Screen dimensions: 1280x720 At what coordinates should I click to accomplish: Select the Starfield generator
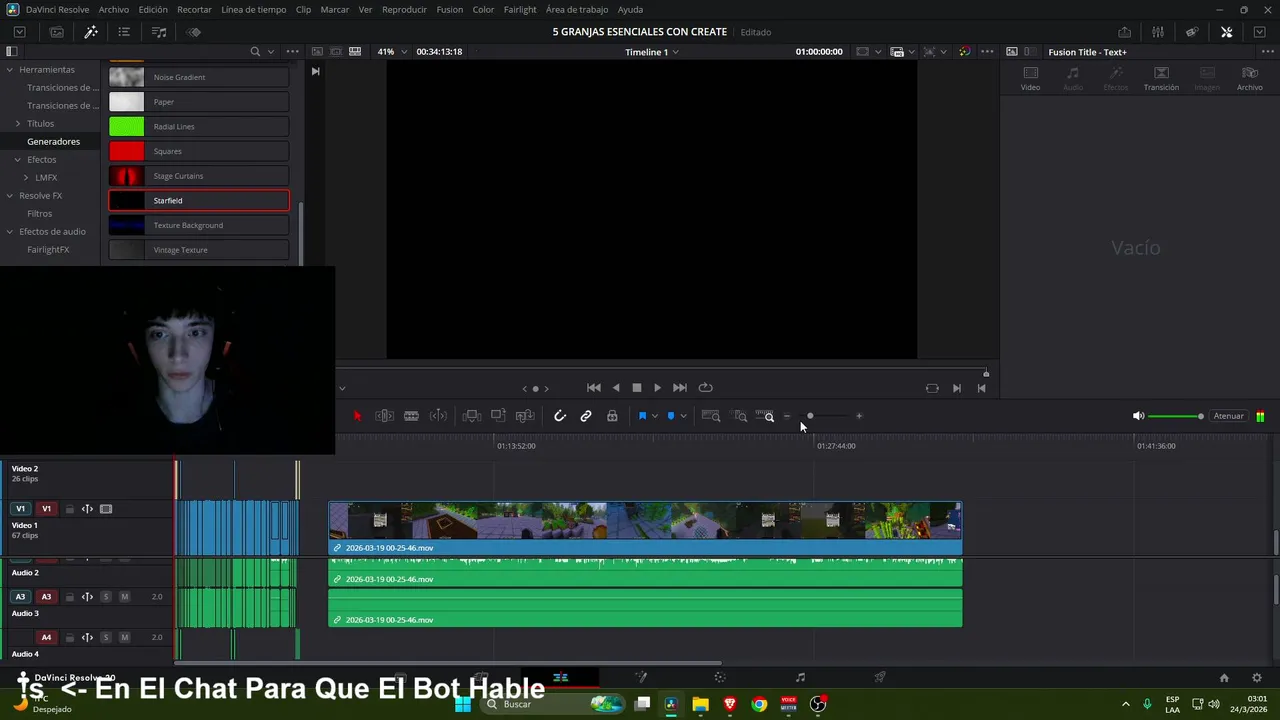click(199, 200)
